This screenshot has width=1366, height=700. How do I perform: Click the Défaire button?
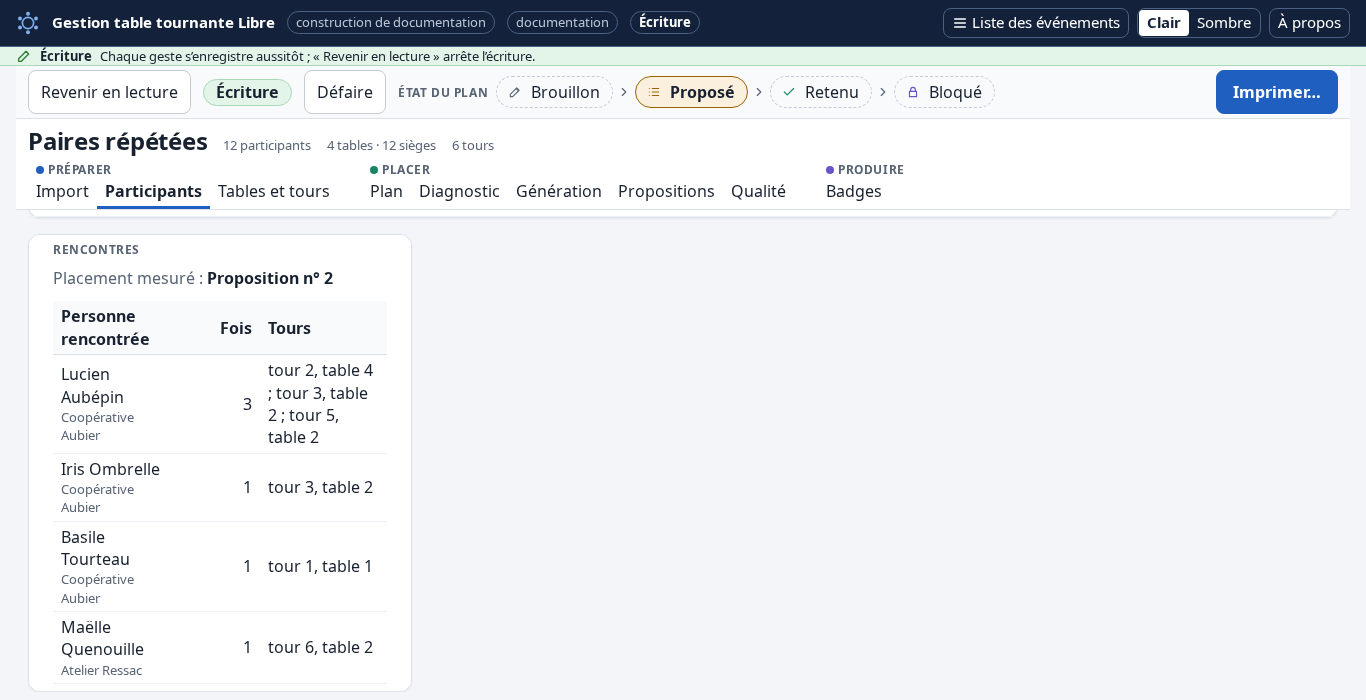pos(345,92)
